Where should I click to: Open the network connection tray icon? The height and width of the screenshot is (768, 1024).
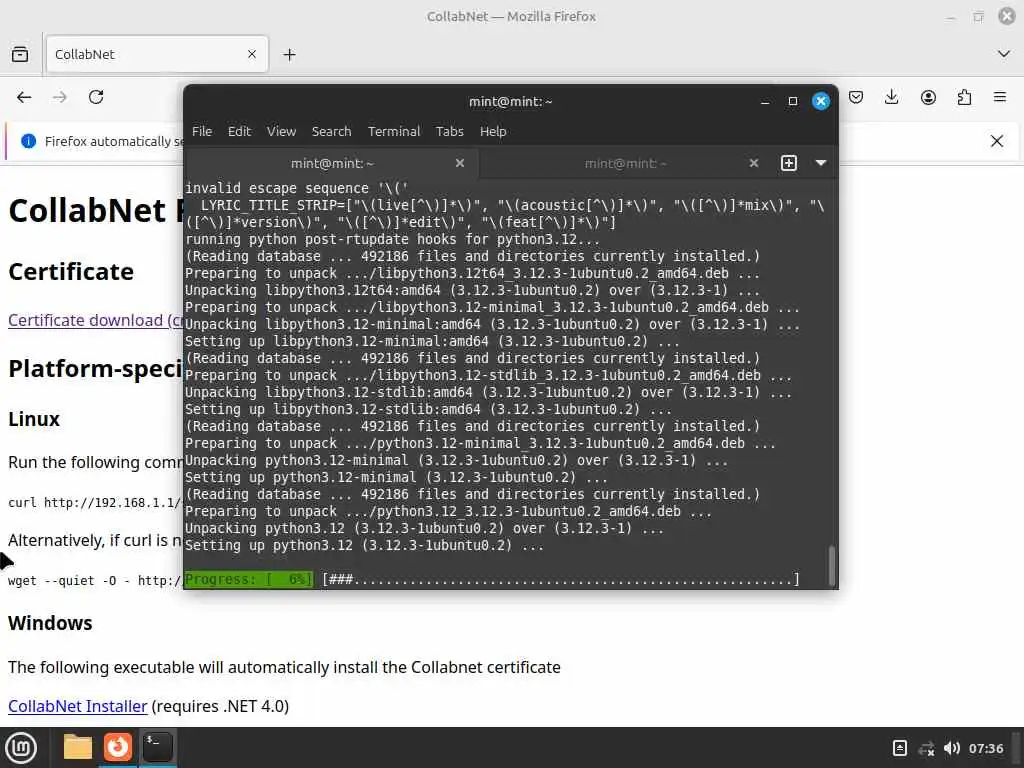point(926,748)
